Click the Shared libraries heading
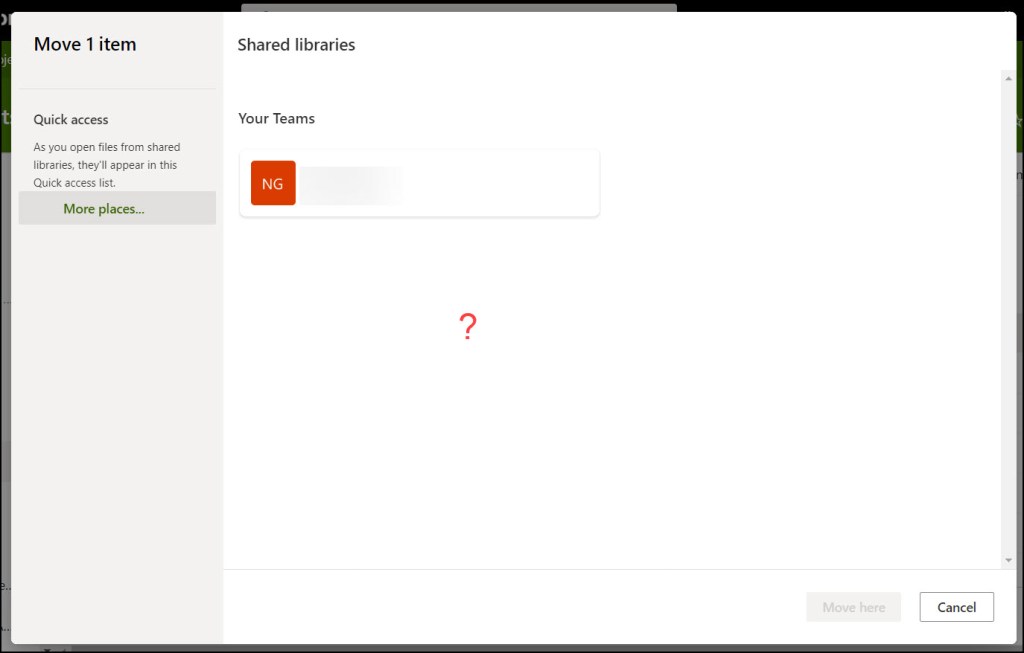The height and width of the screenshot is (653, 1024). tap(296, 45)
